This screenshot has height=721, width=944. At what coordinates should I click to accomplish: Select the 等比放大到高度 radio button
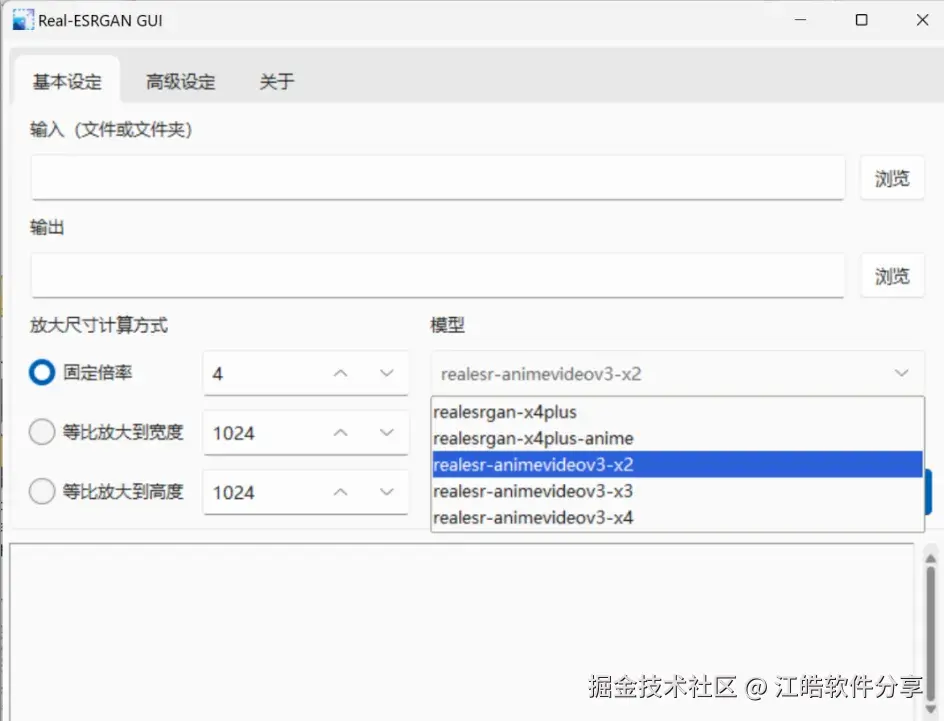pos(41,492)
